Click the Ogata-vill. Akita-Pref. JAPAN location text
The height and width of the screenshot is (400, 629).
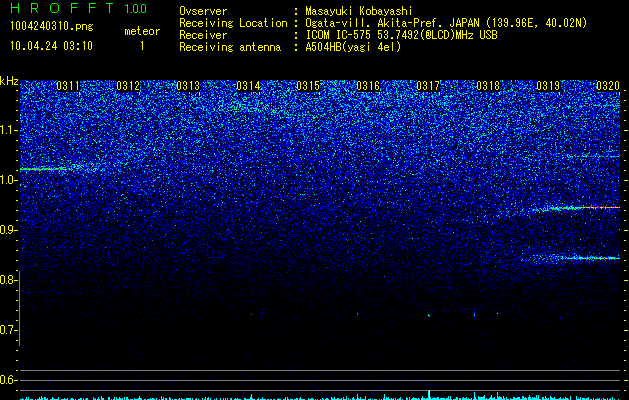(x=446, y=23)
